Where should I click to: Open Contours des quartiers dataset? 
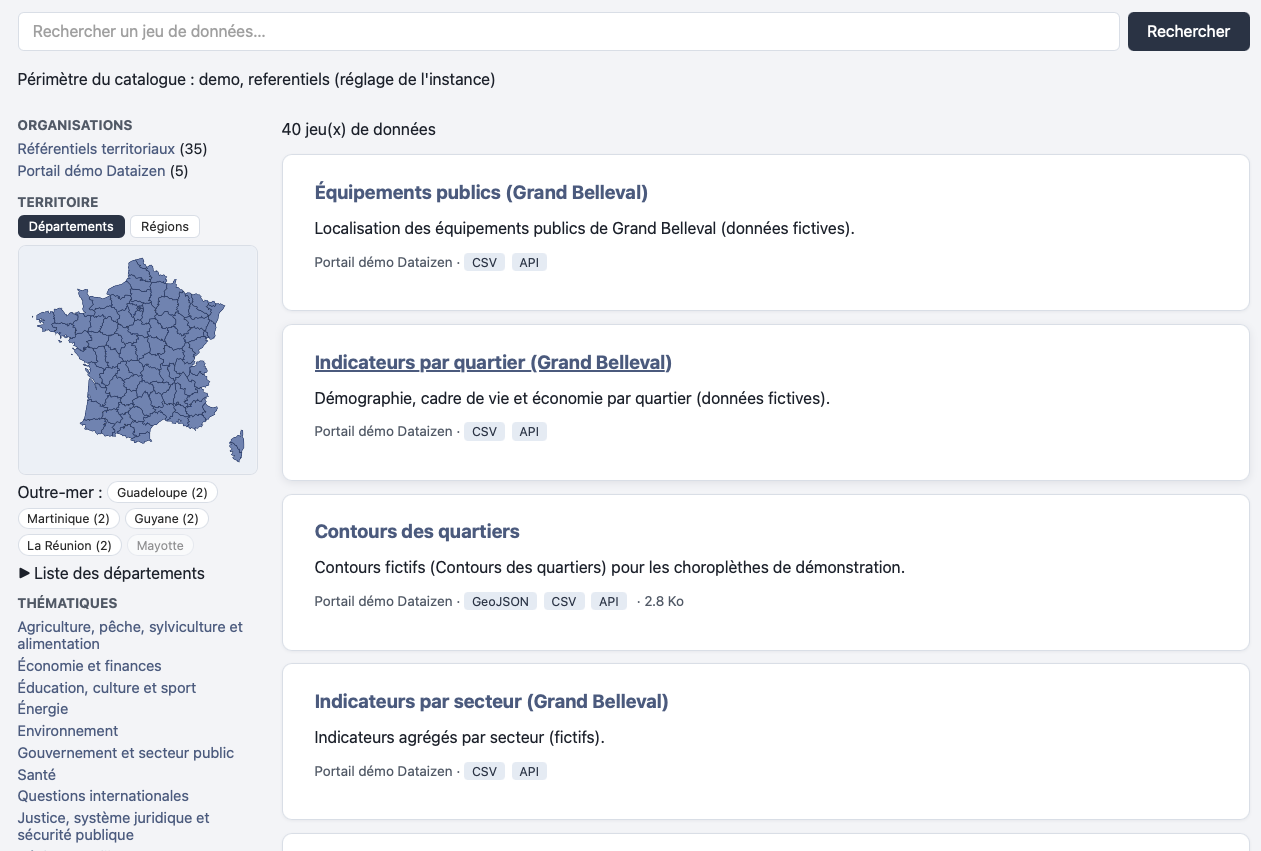(417, 531)
